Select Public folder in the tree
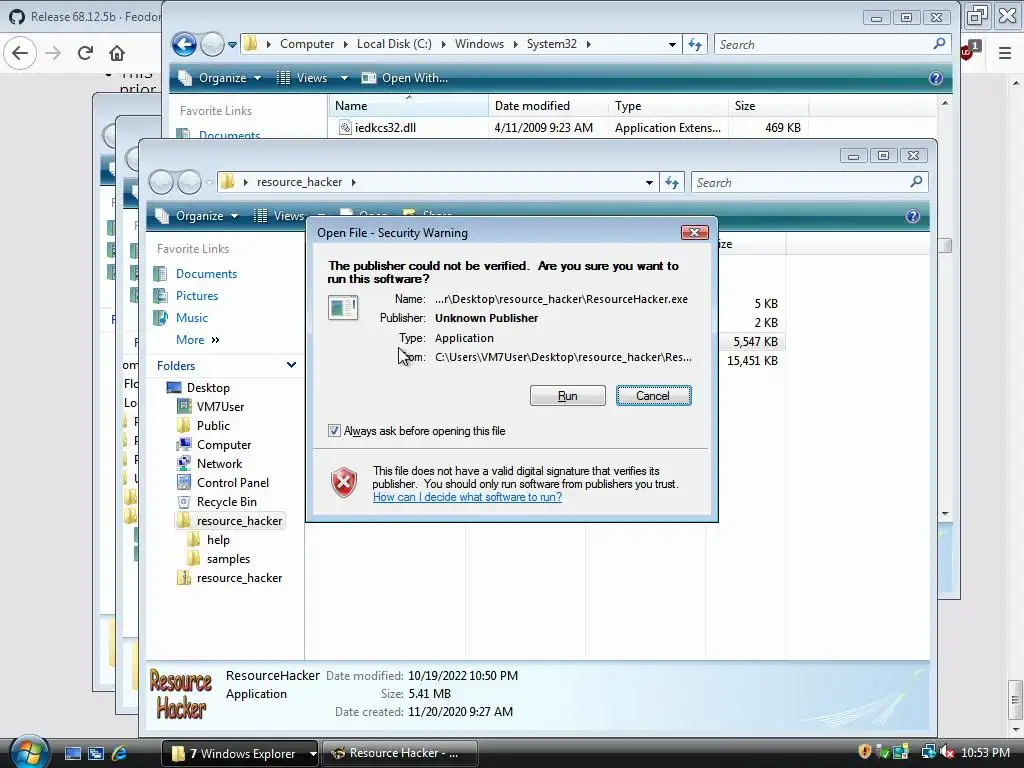 click(213, 426)
